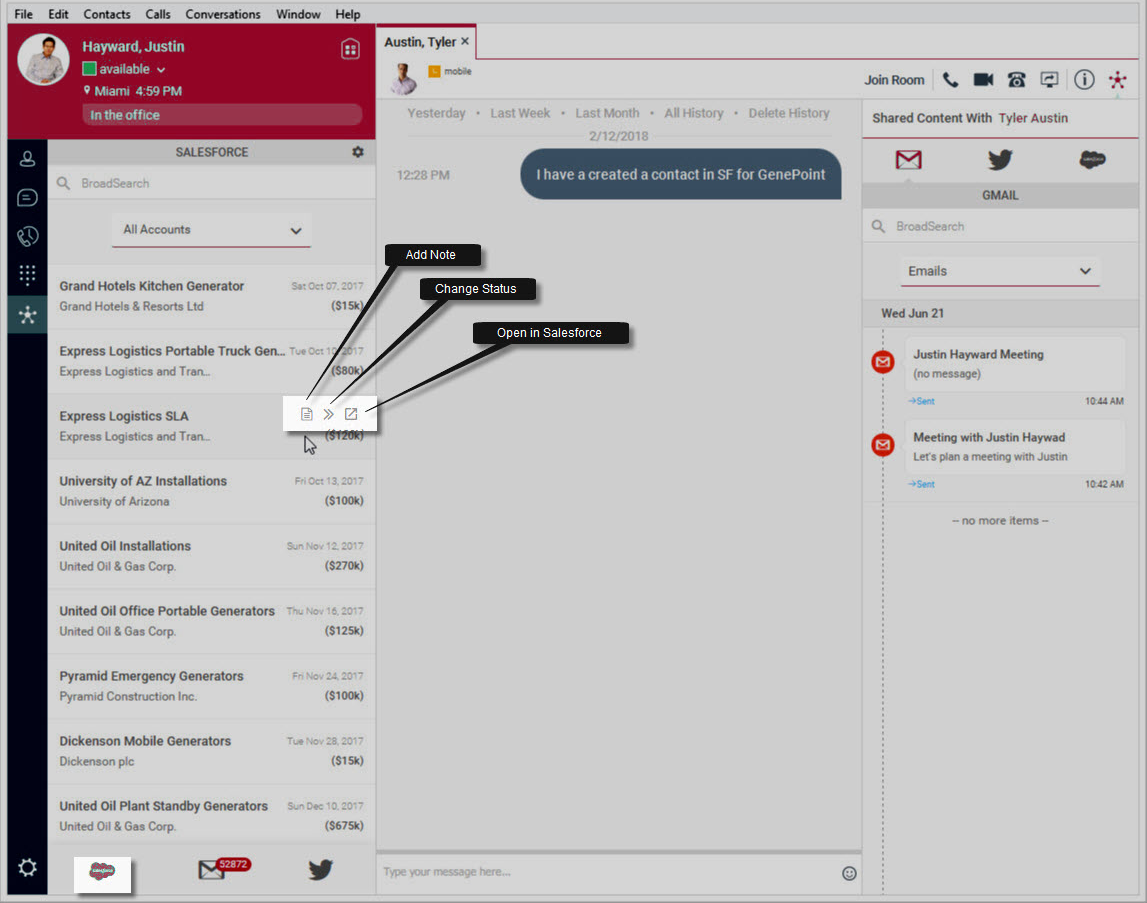Click the Add Note icon for Express Logistics SLA
1147x903 pixels.
(307, 414)
